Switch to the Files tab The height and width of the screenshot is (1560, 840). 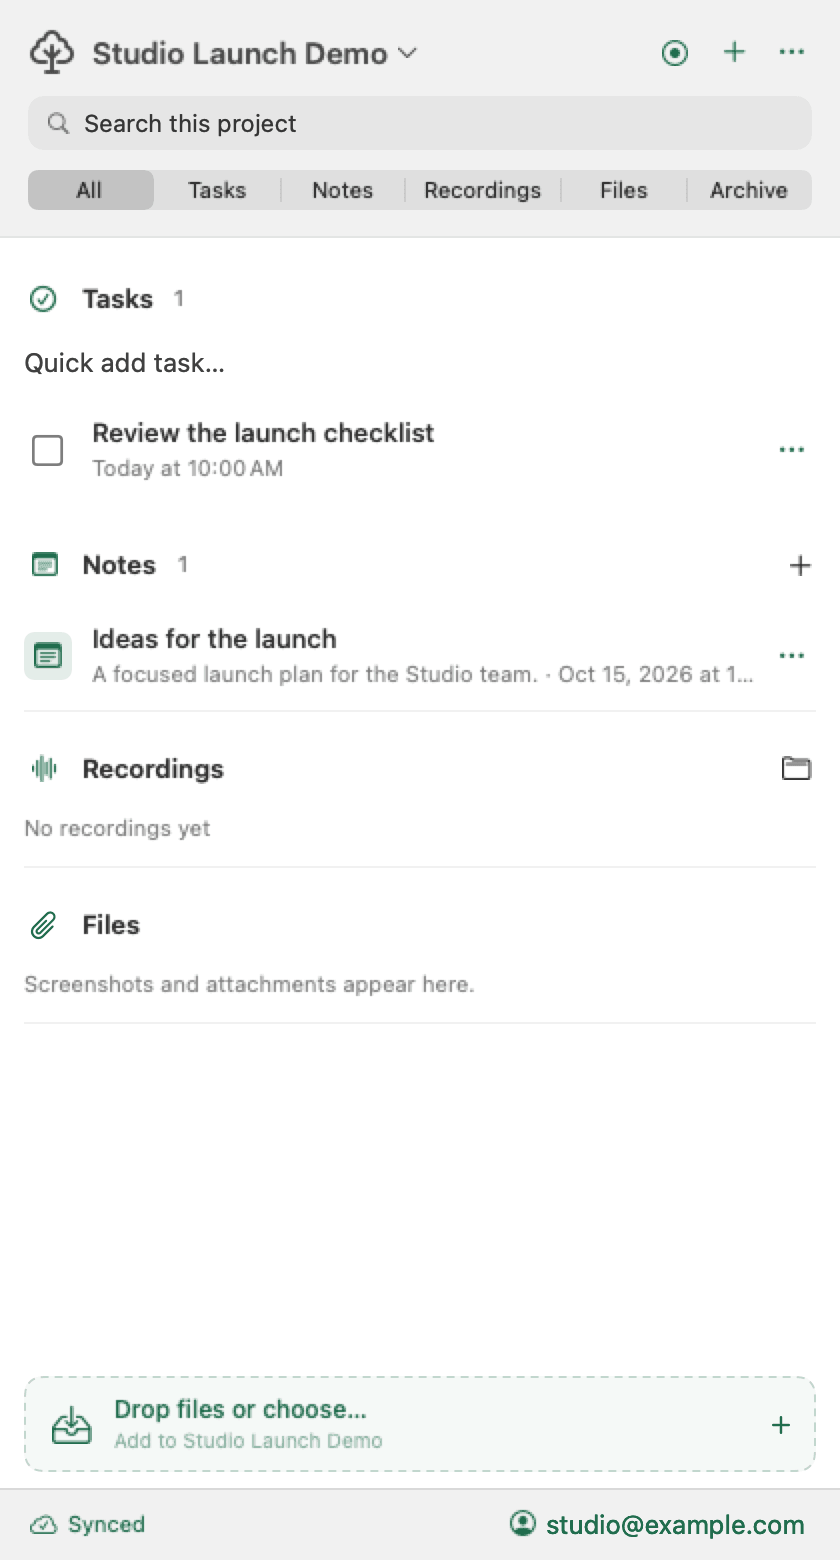click(623, 190)
